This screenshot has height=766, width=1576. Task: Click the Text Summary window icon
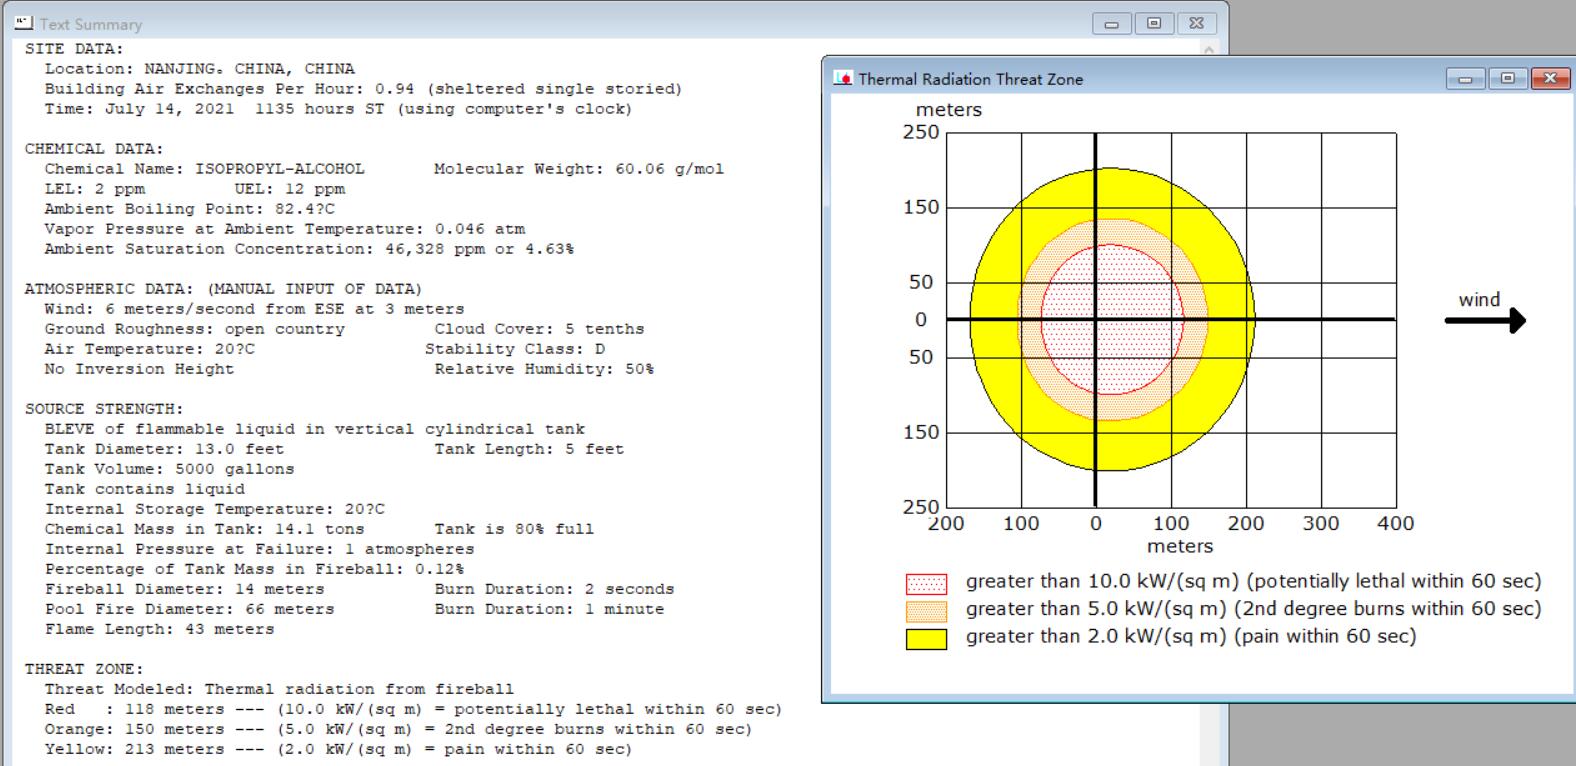(x=24, y=23)
